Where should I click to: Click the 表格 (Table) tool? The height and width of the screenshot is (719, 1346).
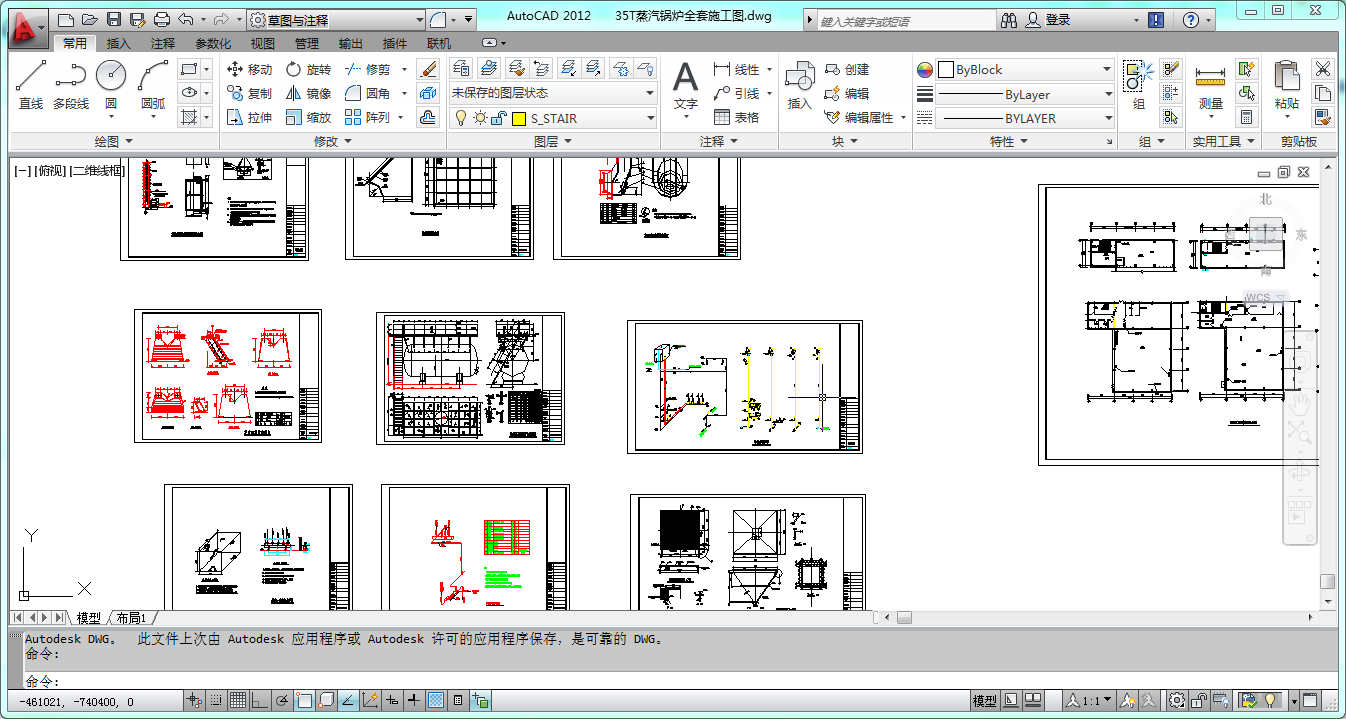pyautogui.click(x=736, y=117)
